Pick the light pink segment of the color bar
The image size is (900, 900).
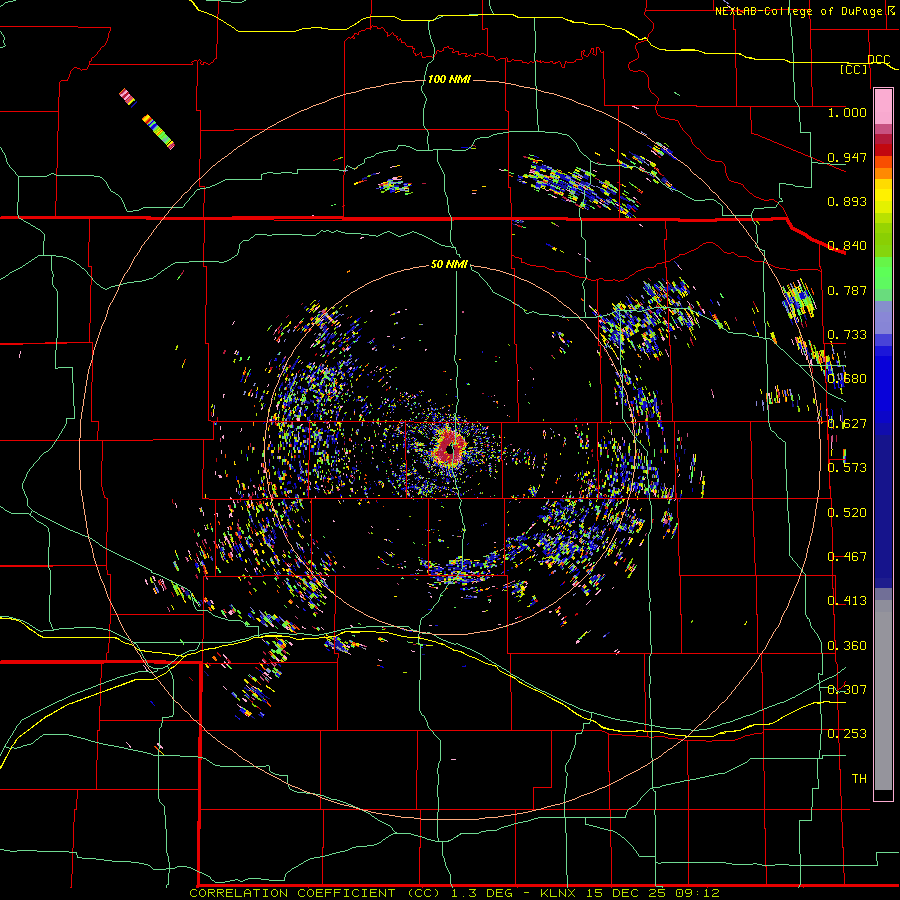tap(883, 107)
